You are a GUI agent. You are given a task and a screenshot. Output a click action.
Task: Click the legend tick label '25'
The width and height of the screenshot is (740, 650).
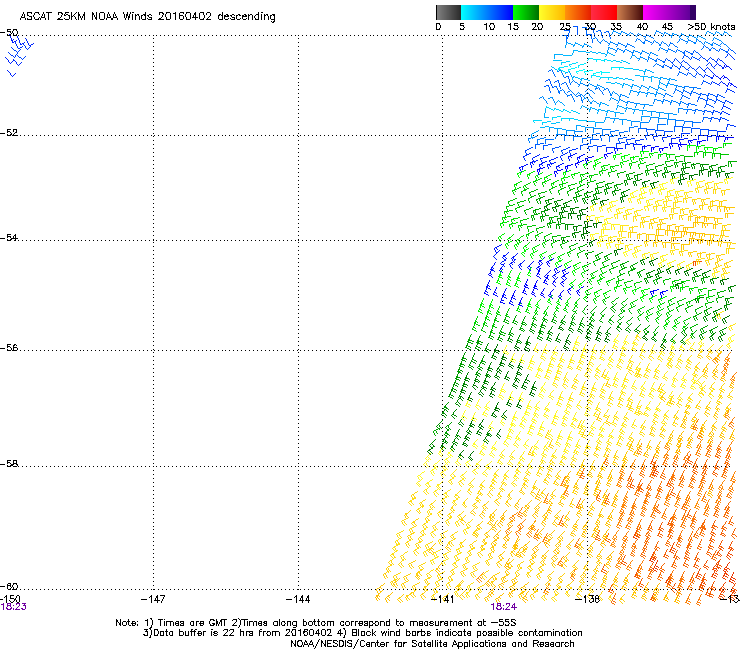[564, 27]
